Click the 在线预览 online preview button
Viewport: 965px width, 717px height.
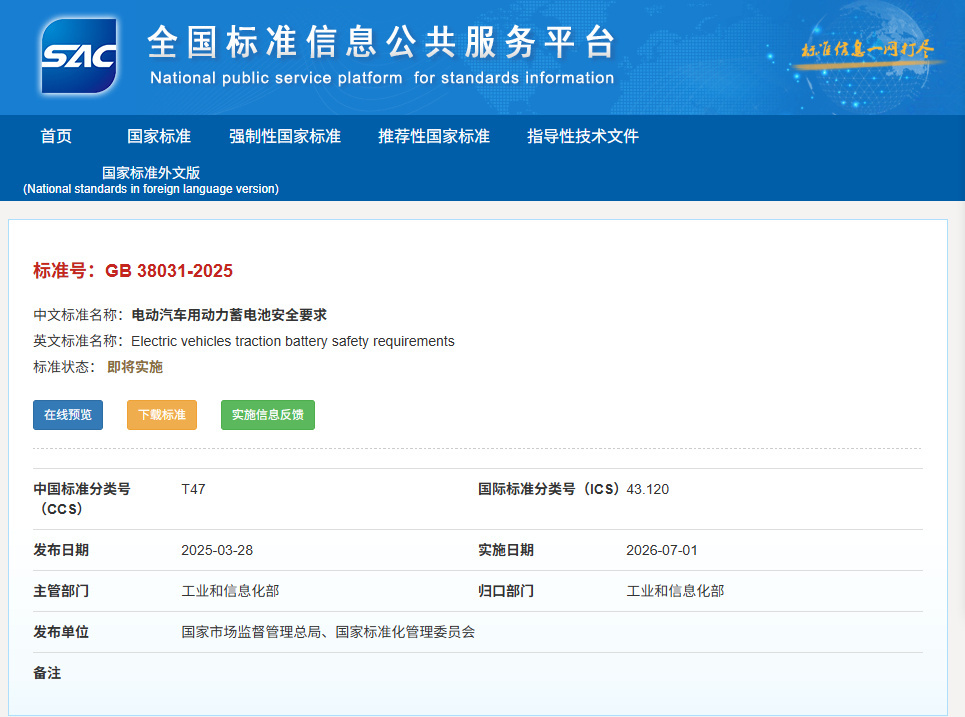(68, 415)
